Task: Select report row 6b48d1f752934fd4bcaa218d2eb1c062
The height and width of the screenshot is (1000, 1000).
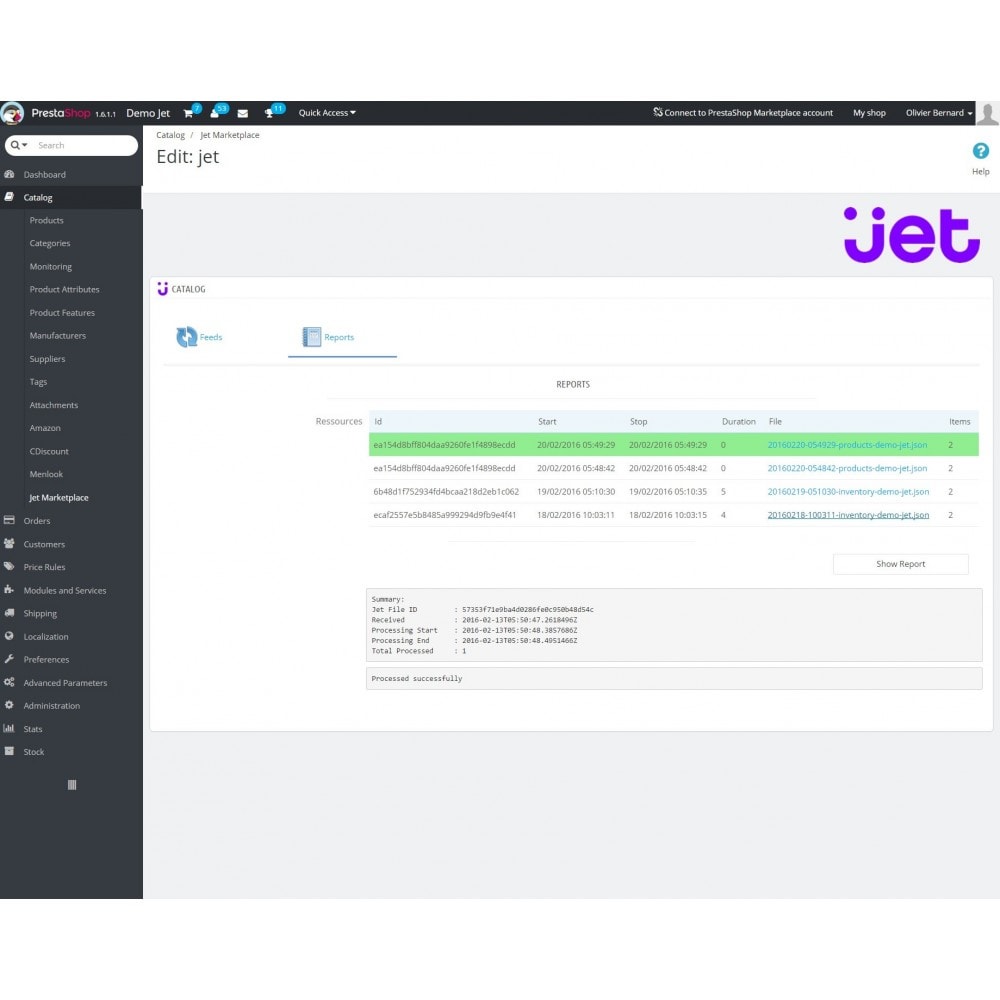Action: pyautogui.click(x=673, y=492)
